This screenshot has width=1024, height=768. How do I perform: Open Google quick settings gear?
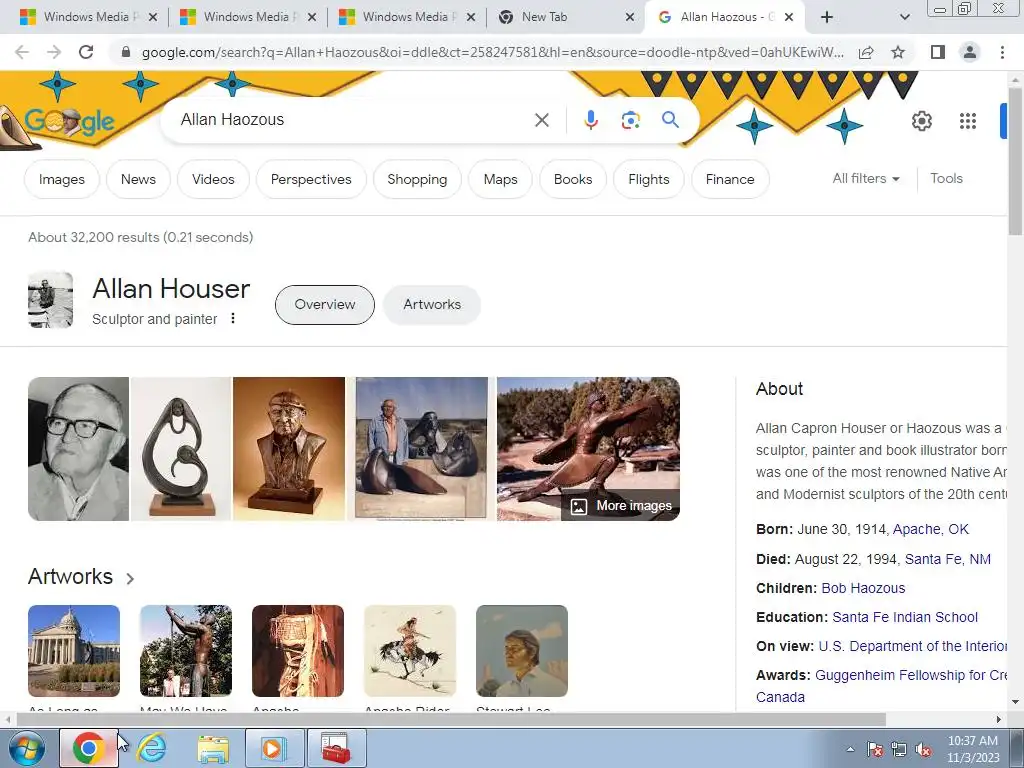[921, 121]
